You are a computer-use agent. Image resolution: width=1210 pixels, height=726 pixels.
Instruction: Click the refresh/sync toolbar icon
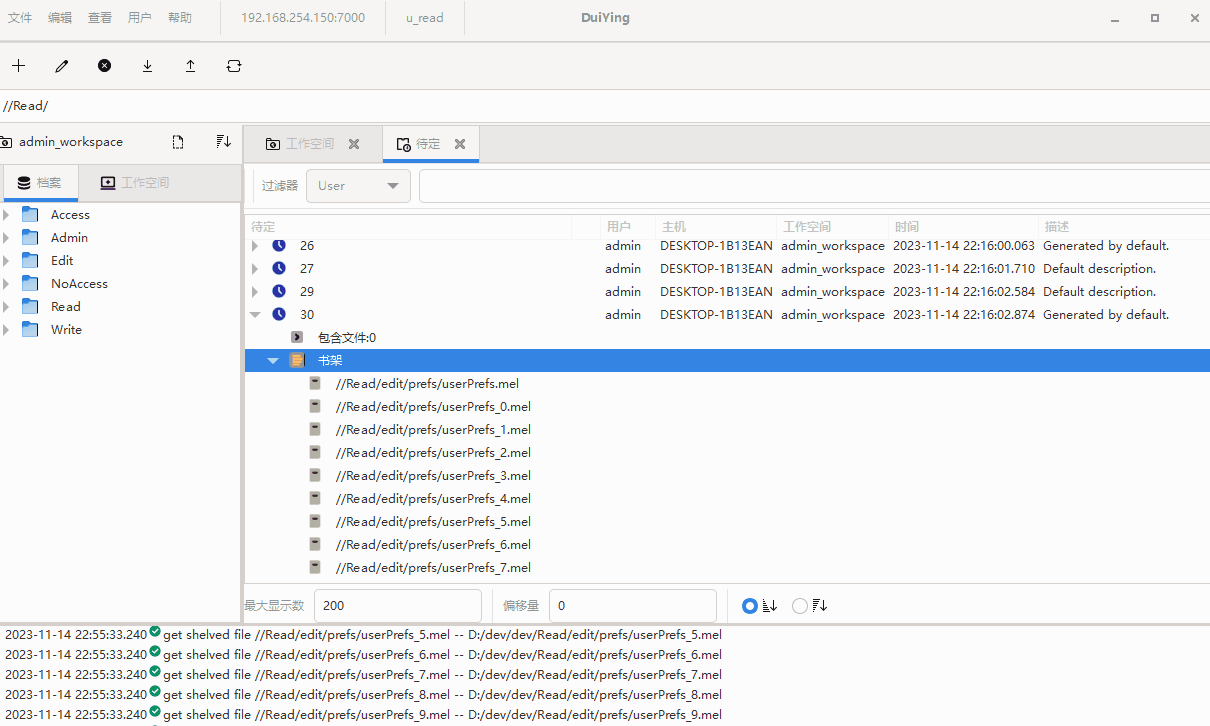[x=234, y=66]
